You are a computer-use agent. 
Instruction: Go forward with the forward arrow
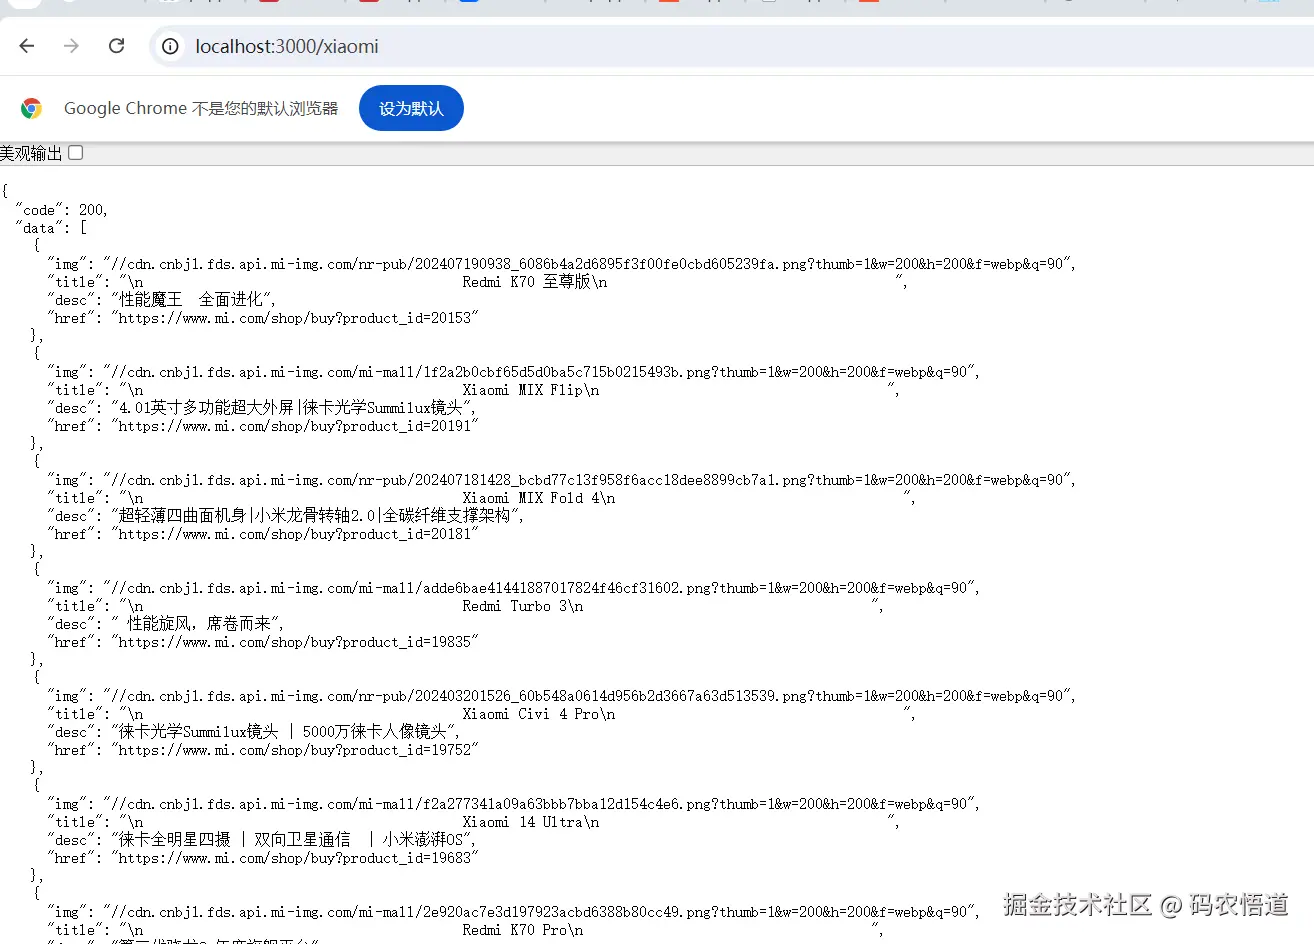71,46
